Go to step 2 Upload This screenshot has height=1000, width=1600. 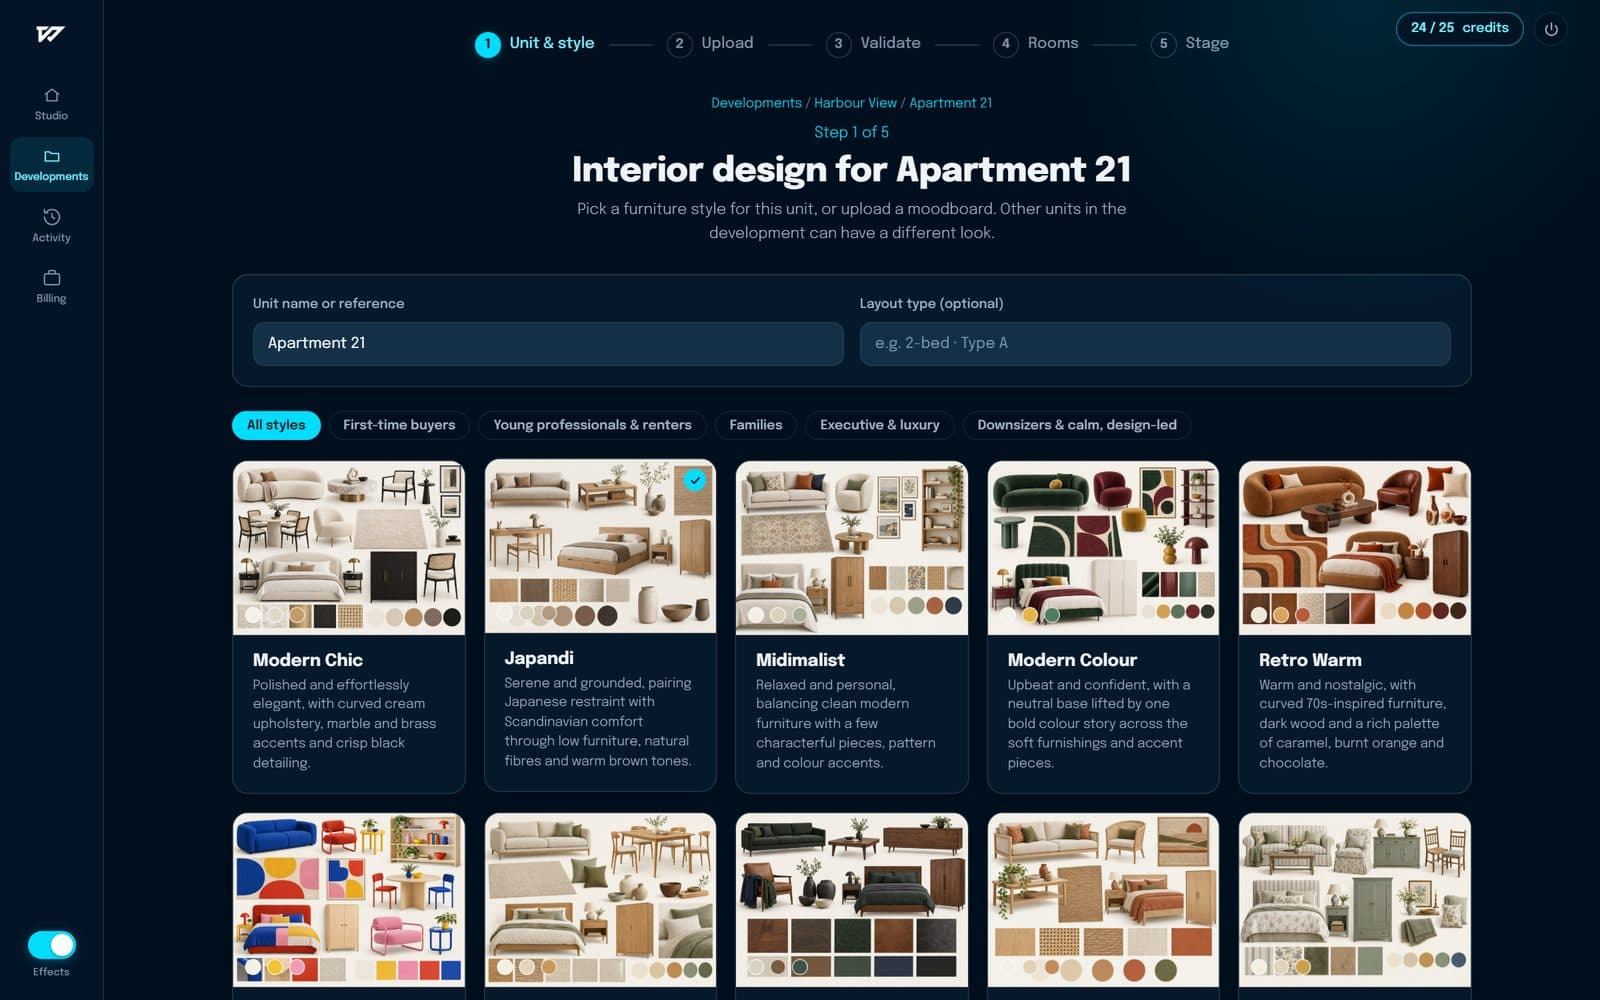pyautogui.click(x=711, y=43)
